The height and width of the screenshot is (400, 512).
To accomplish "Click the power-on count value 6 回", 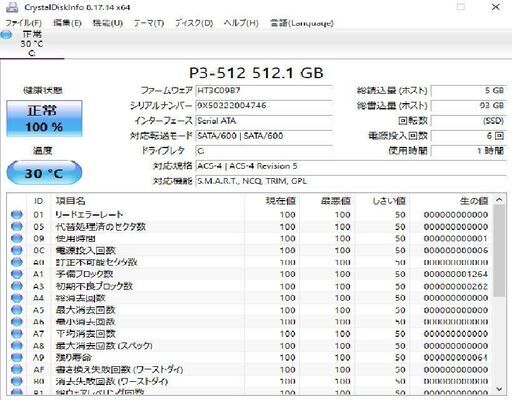I will [468, 136].
